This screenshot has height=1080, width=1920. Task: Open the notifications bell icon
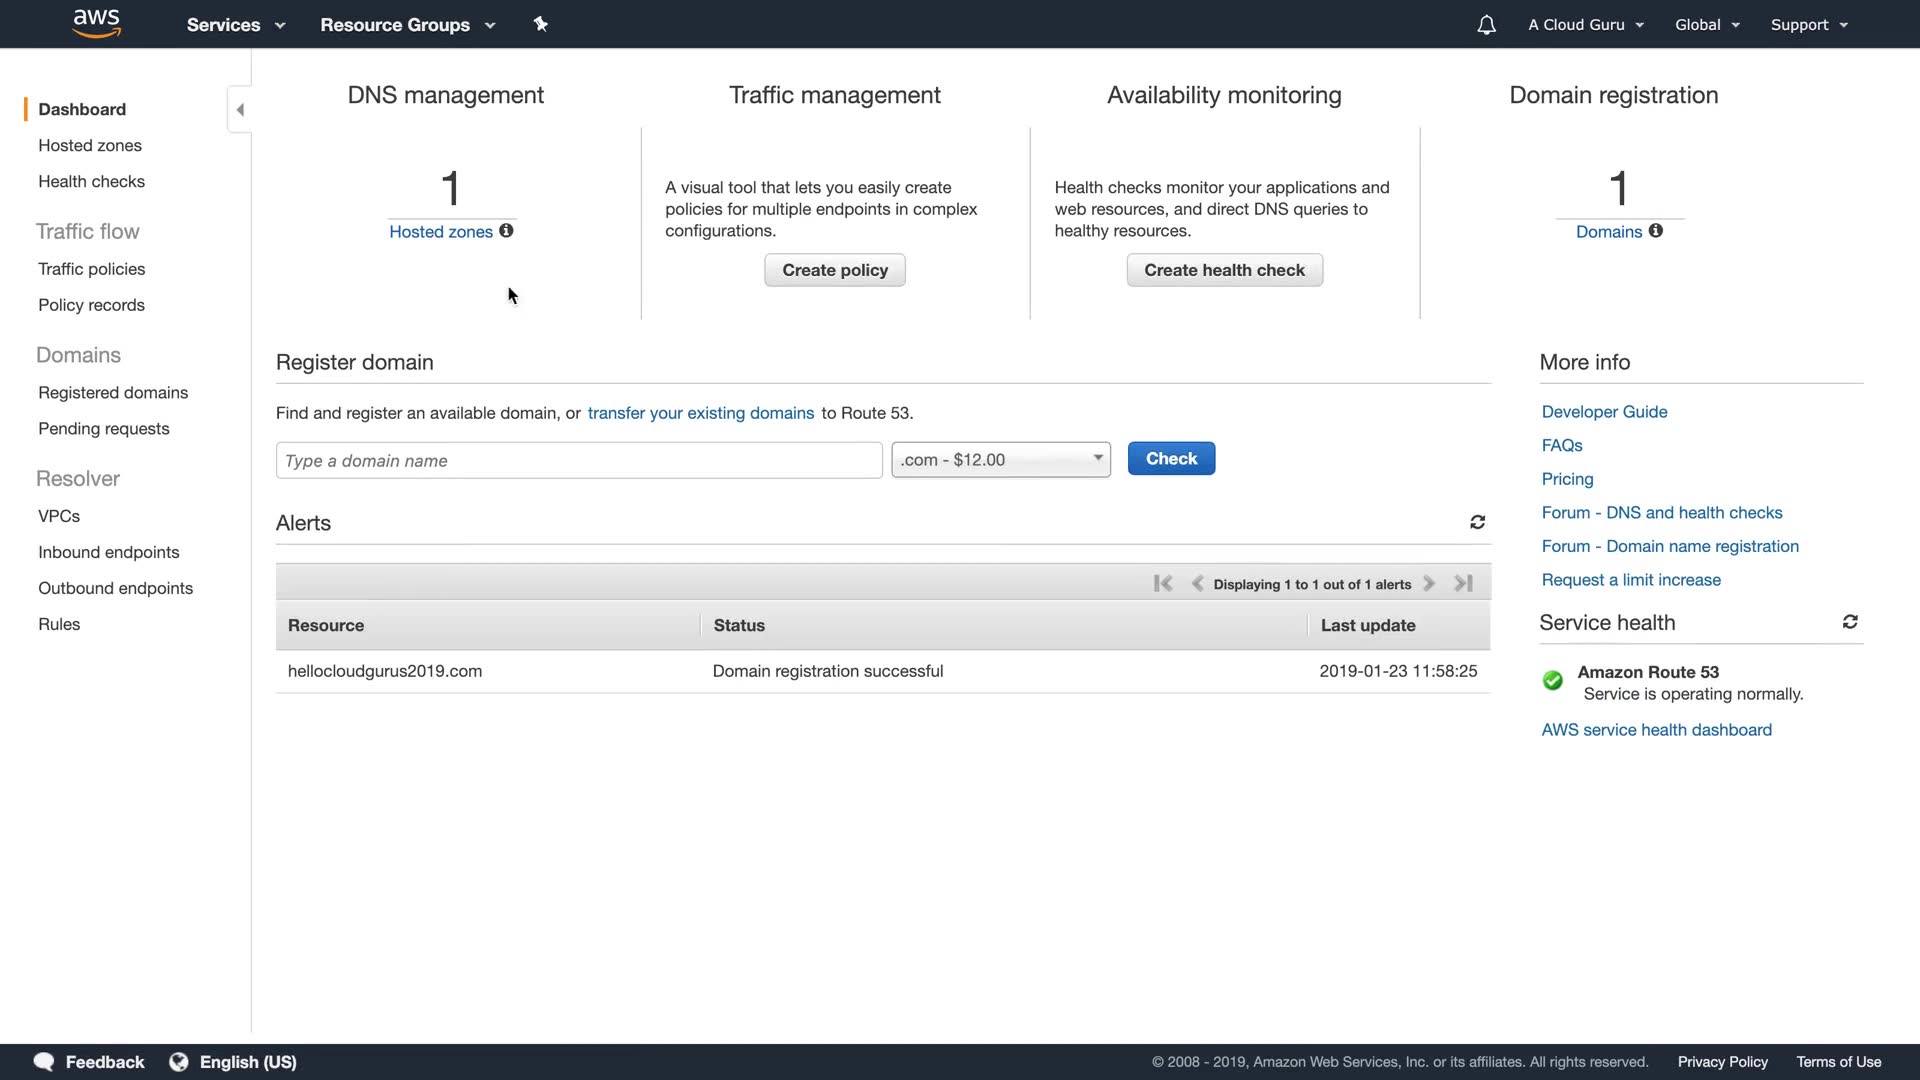tap(1486, 25)
